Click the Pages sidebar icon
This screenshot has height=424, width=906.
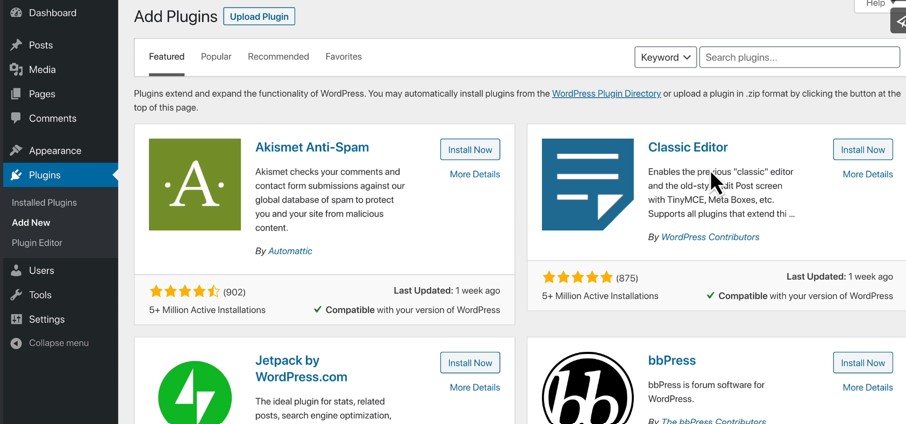click(x=16, y=94)
